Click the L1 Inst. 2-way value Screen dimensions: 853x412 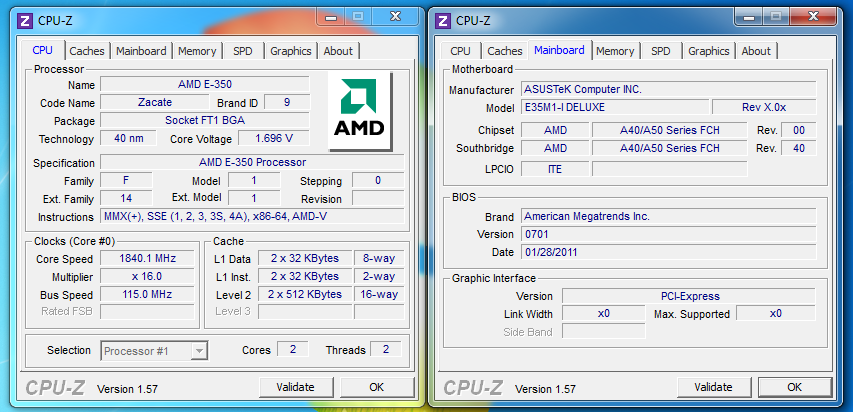(x=379, y=276)
